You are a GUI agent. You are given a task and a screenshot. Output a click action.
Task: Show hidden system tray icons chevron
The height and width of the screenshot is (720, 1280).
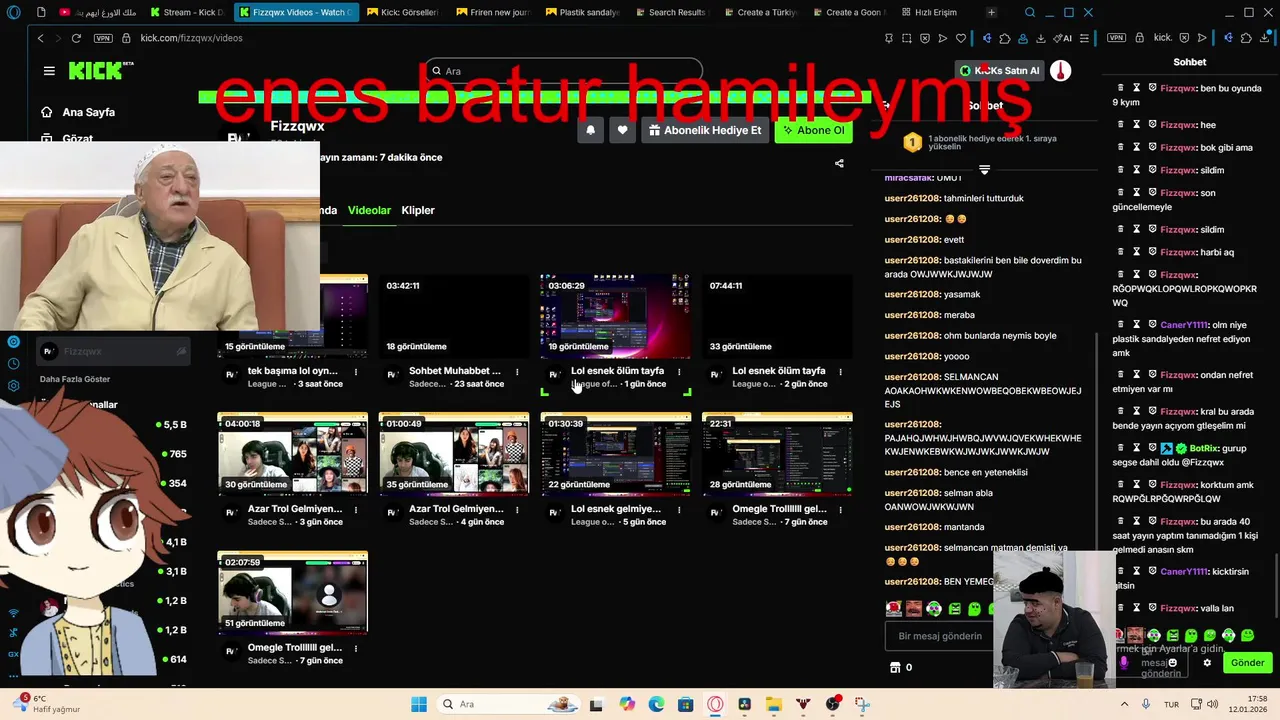point(1124,704)
